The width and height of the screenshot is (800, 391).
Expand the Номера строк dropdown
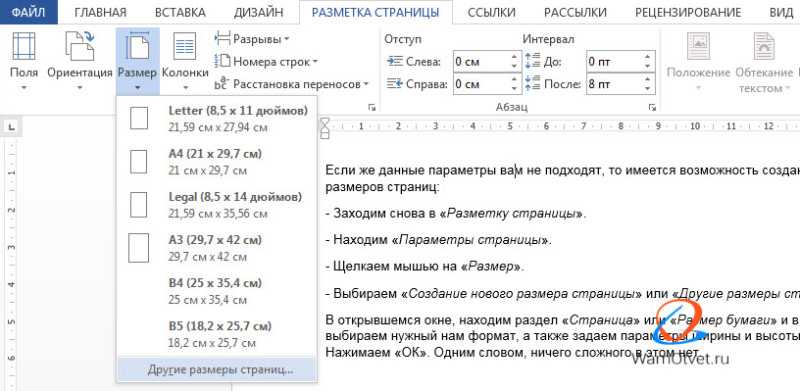point(266,61)
